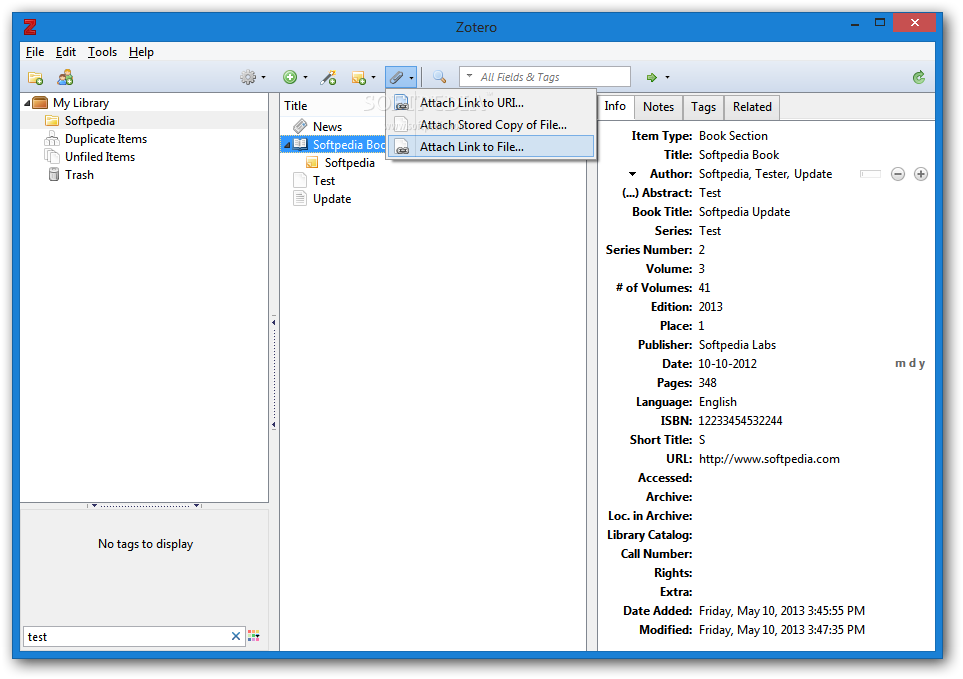This screenshot has height=679, width=963.
Task: Open the File menu
Action: coord(35,52)
